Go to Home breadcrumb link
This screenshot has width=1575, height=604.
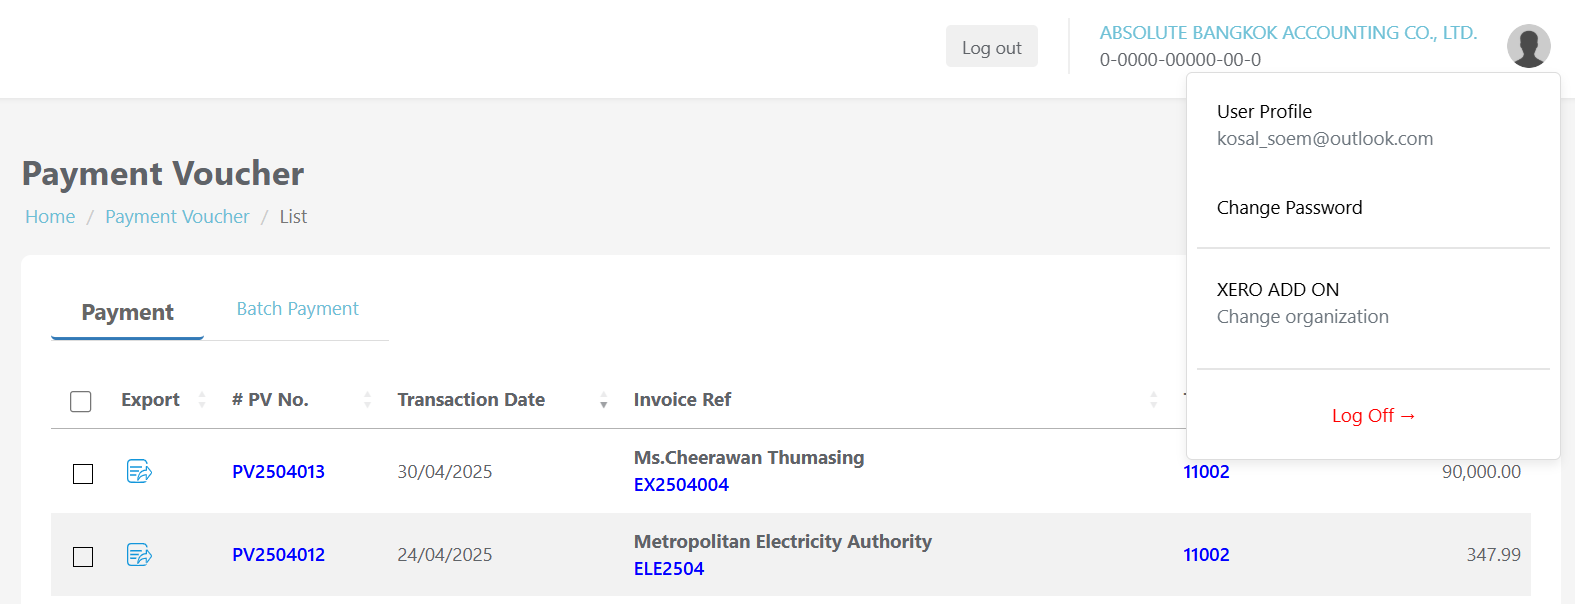[50, 217]
